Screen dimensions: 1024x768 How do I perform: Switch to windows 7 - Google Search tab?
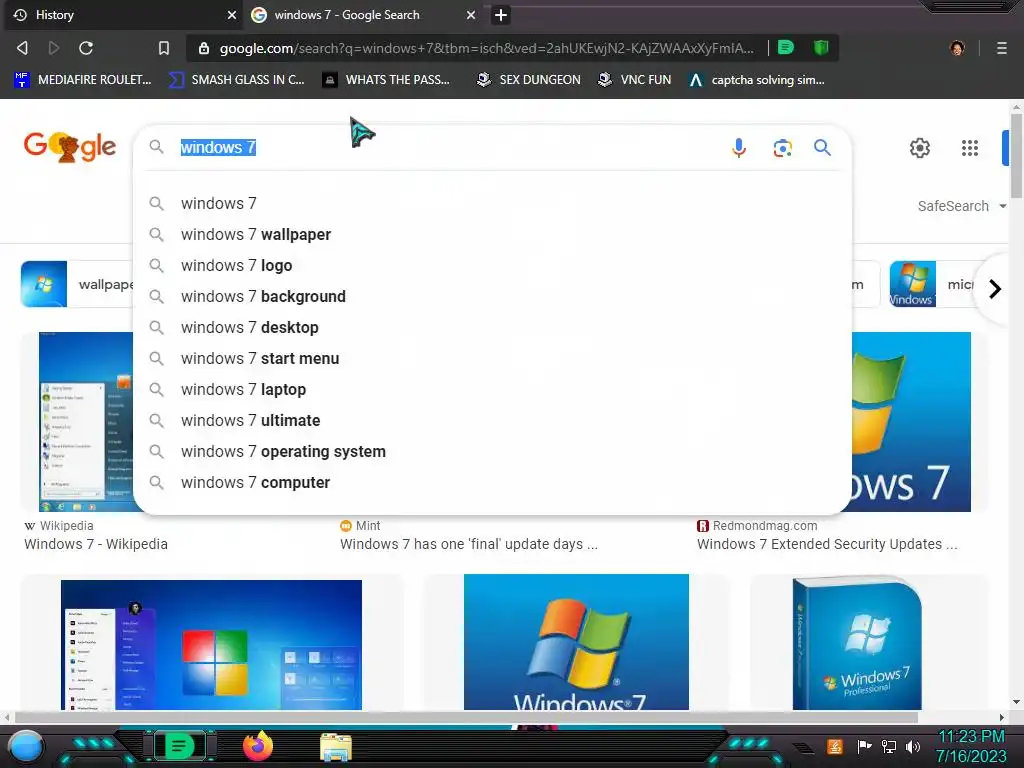(x=362, y=15)
